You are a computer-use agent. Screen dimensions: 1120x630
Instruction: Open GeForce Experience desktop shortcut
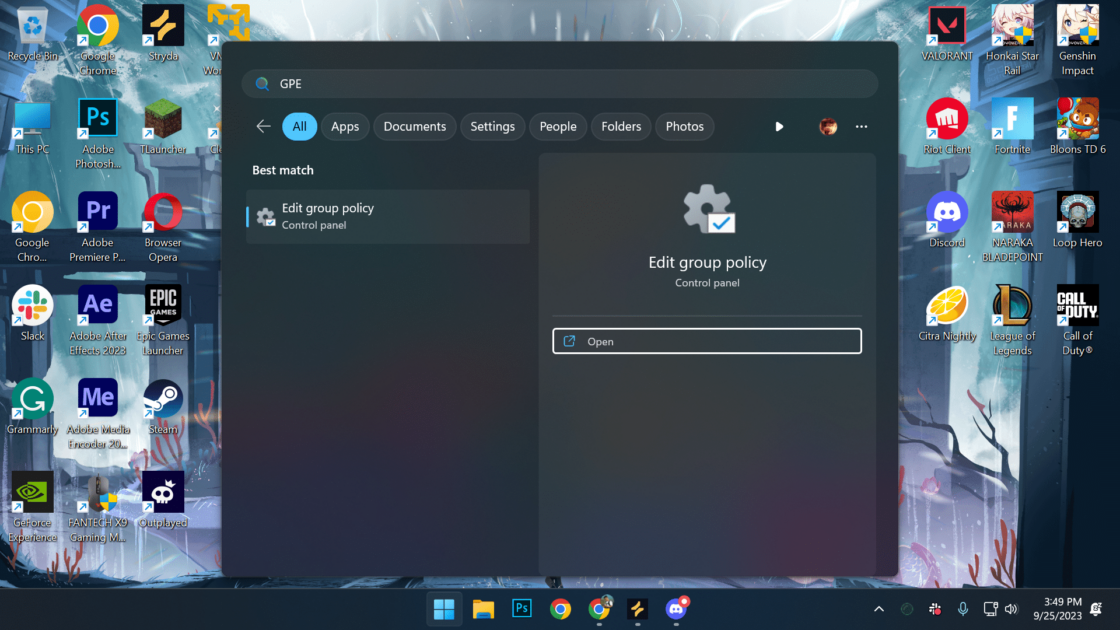[32, 507]
